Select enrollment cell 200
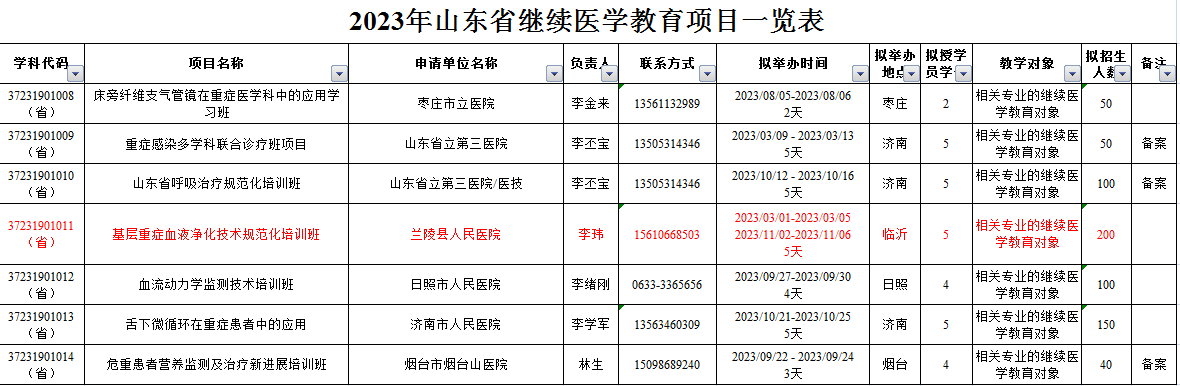The image size is (1180, 386). (1106, 234)
